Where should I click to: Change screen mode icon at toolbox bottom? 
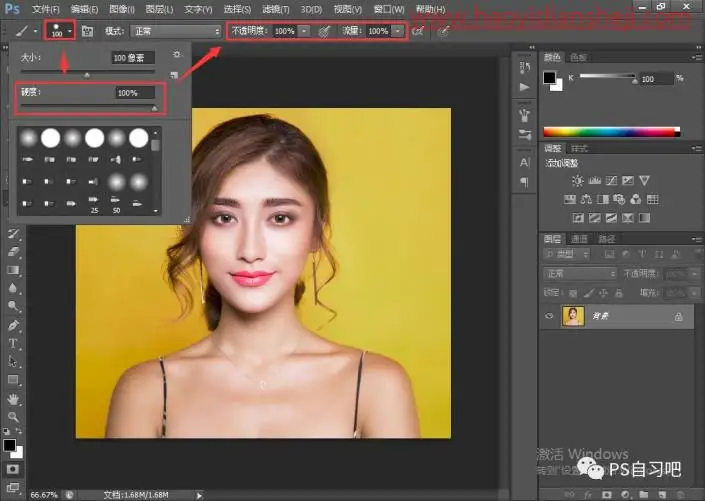pyautogui.click(x=13, y=488)
